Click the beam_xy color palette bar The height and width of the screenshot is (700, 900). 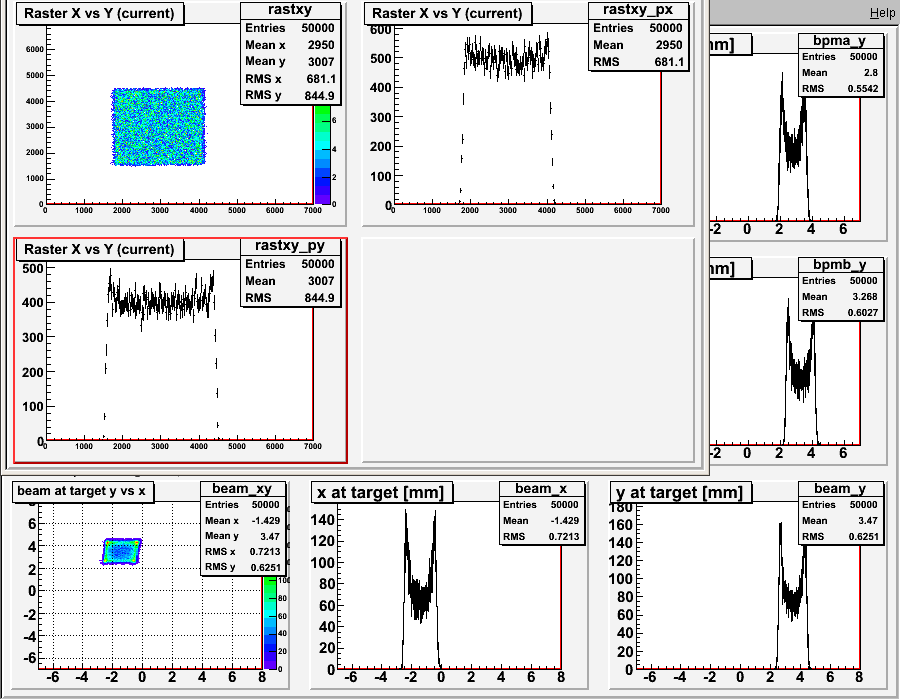pyautogui.click(x=270, y=623)
